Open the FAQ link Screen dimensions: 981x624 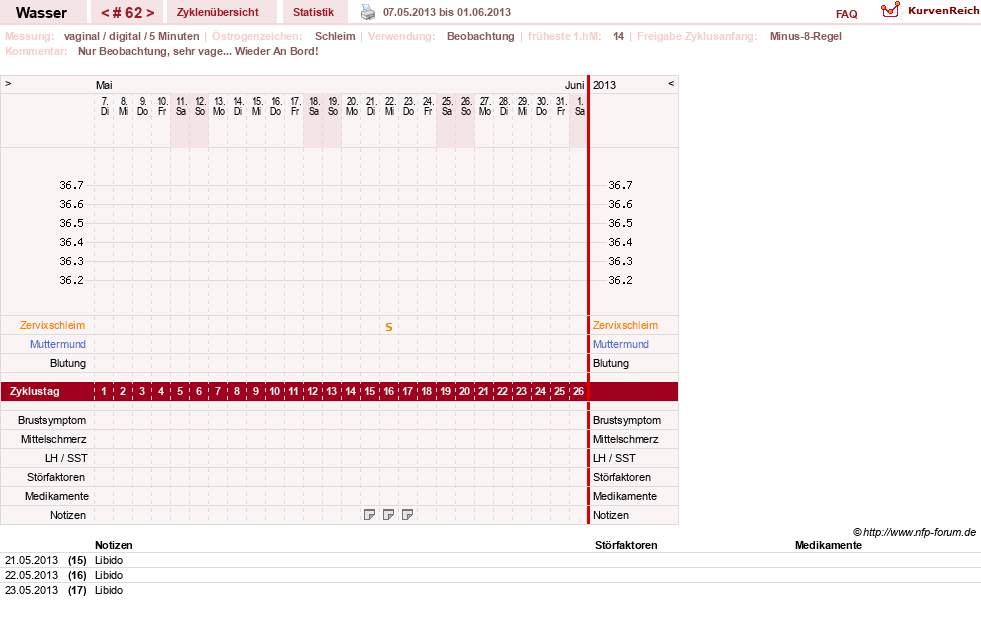[846, 14]
